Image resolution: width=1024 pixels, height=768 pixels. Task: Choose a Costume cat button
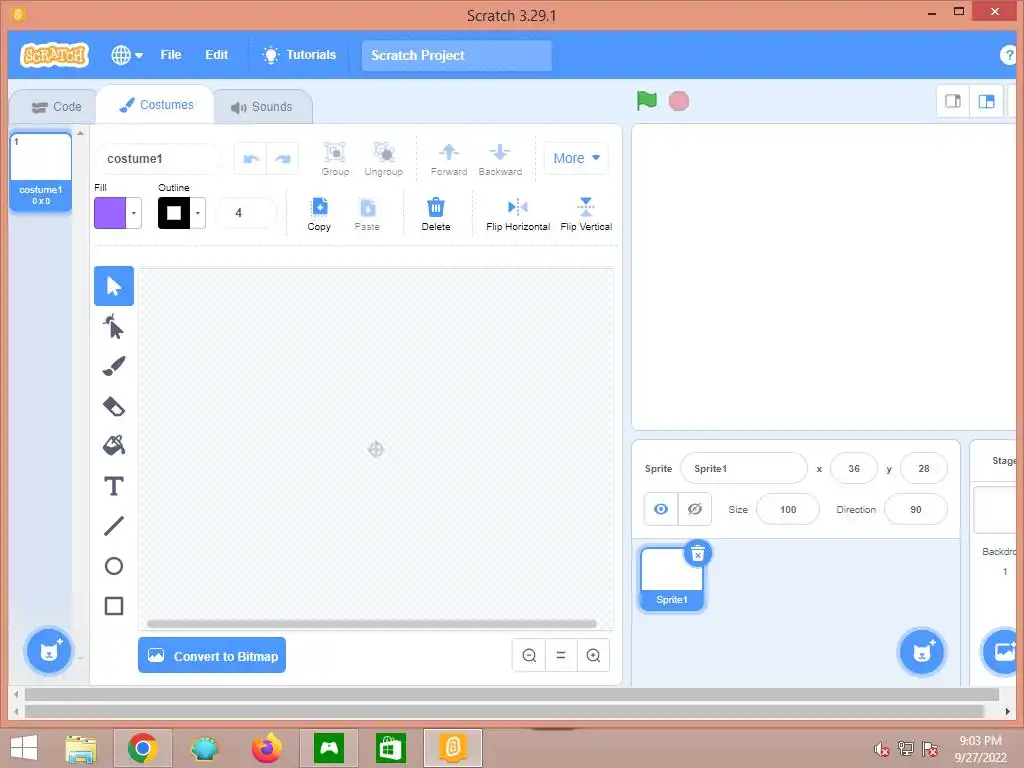pyautogui.click(x=48, y=650)
